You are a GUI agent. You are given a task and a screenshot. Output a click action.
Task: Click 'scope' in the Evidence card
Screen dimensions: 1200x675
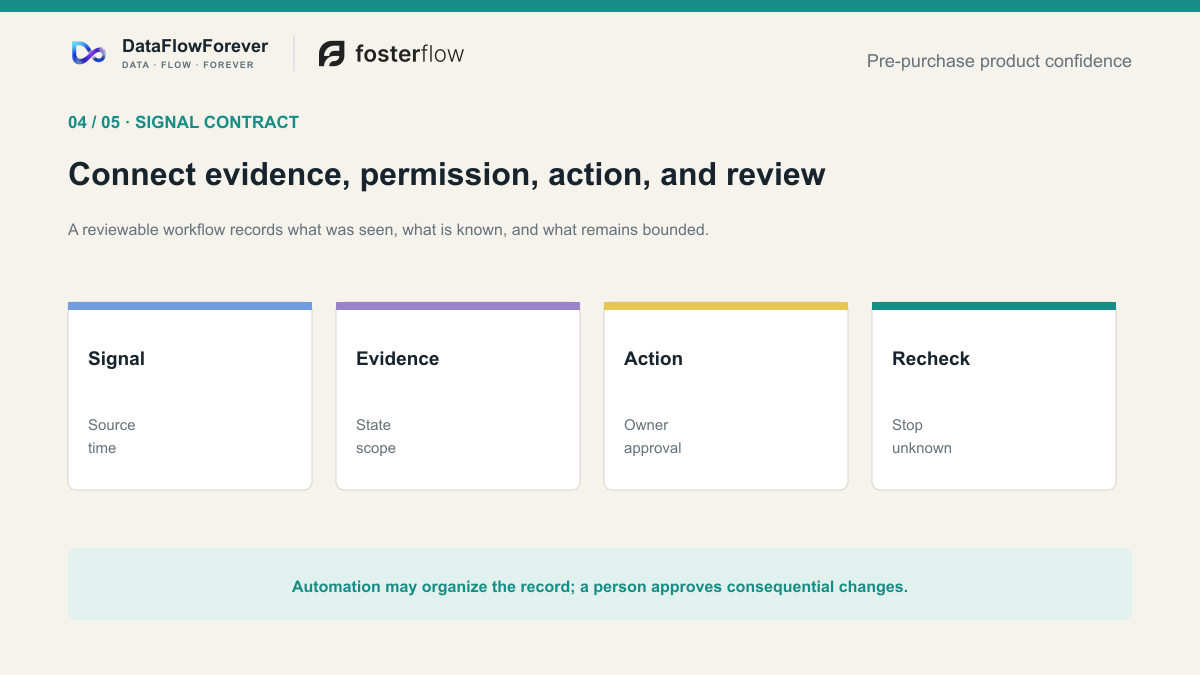pyautogui.click(x=376, y=449)
